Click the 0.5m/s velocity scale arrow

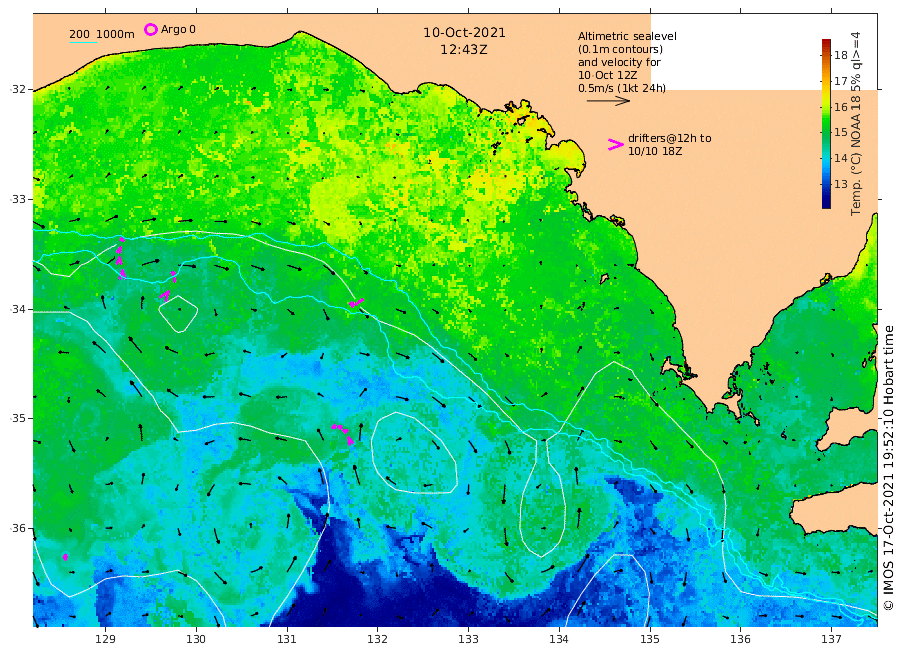(608, 100)
